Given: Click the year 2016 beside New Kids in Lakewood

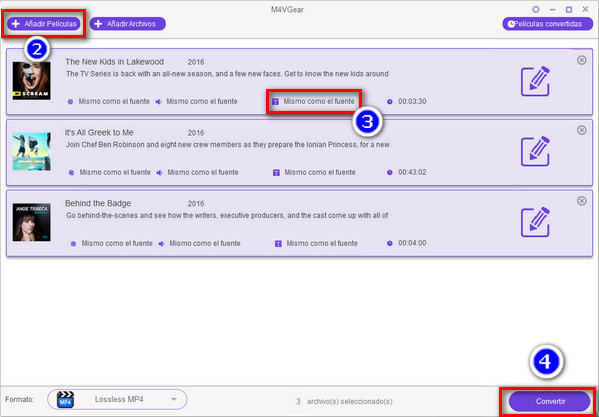Looking at the screenshot, I should pos(196,62).
